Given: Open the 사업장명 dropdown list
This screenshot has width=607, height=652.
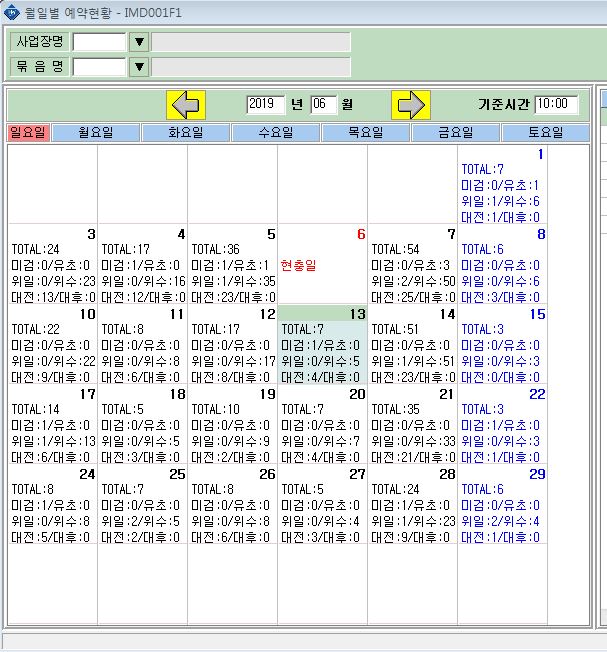Looking at the screenshot, I should pos(139,42).
